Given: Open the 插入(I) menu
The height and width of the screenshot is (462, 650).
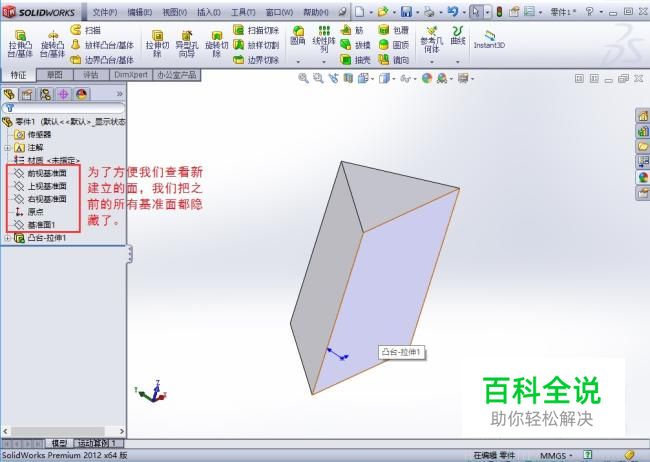Looking at the screenshot, I should 209,12.
